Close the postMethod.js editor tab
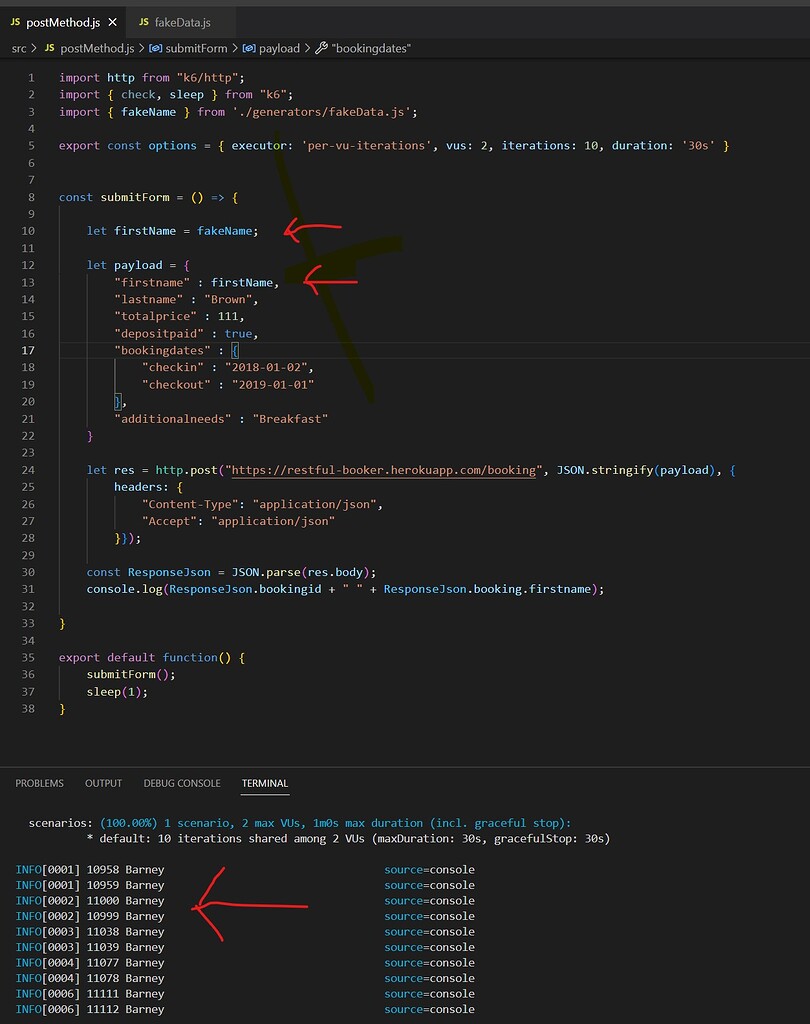 click(112, 22)
